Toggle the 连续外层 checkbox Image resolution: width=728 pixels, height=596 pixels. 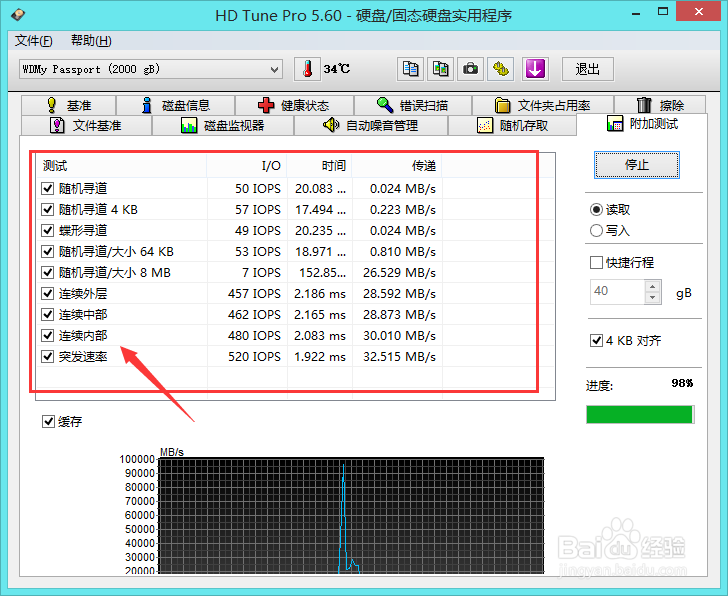click(x=47, y=293)
